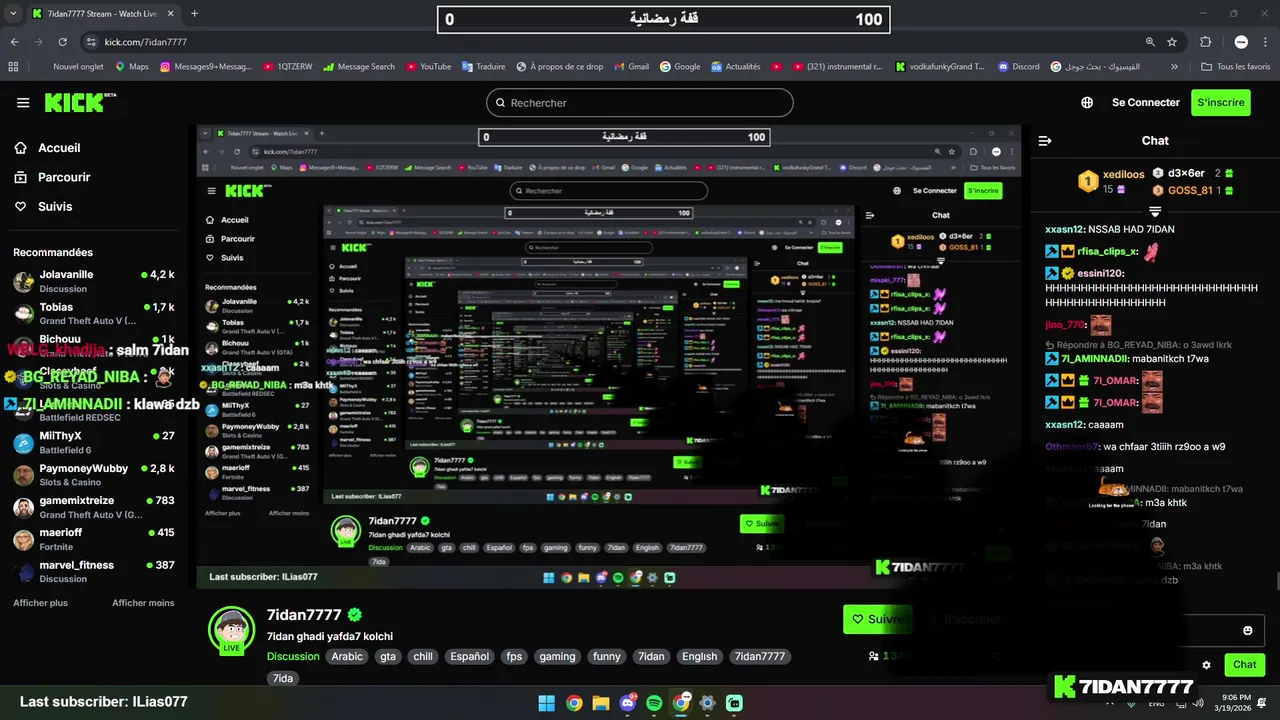Open a new browser tab with plus
Image resolution: width=1280 pixels, height=720 pixels.
point(194,14)
